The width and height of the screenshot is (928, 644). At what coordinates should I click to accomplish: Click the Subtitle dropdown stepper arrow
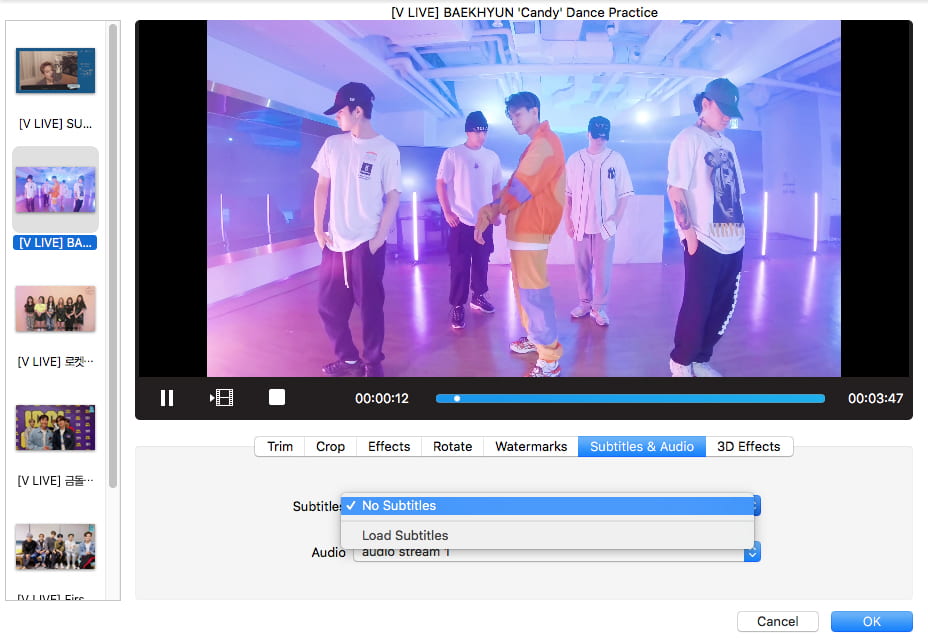pos(756,505)
